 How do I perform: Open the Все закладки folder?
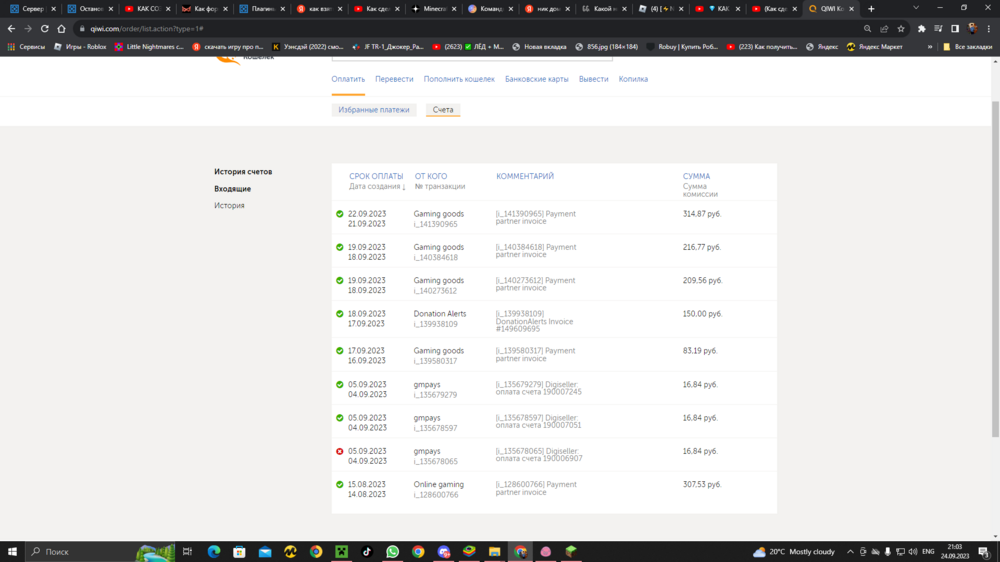point(968,47)
